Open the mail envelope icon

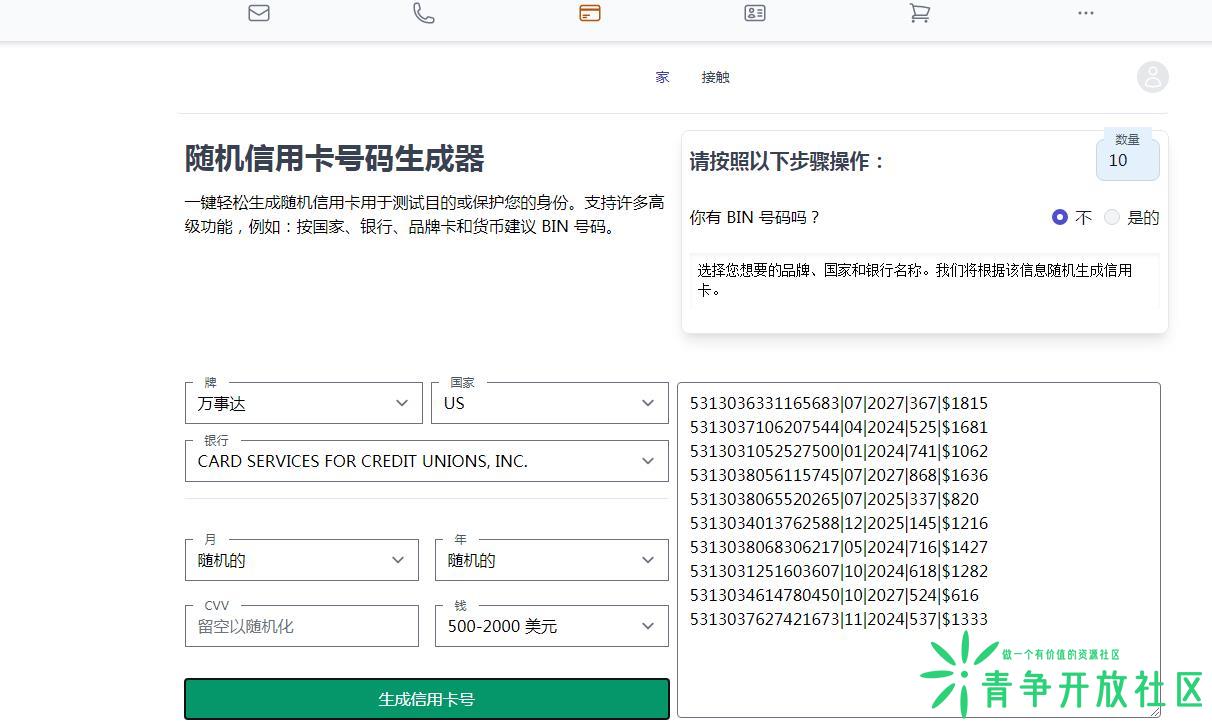point(259,13)
